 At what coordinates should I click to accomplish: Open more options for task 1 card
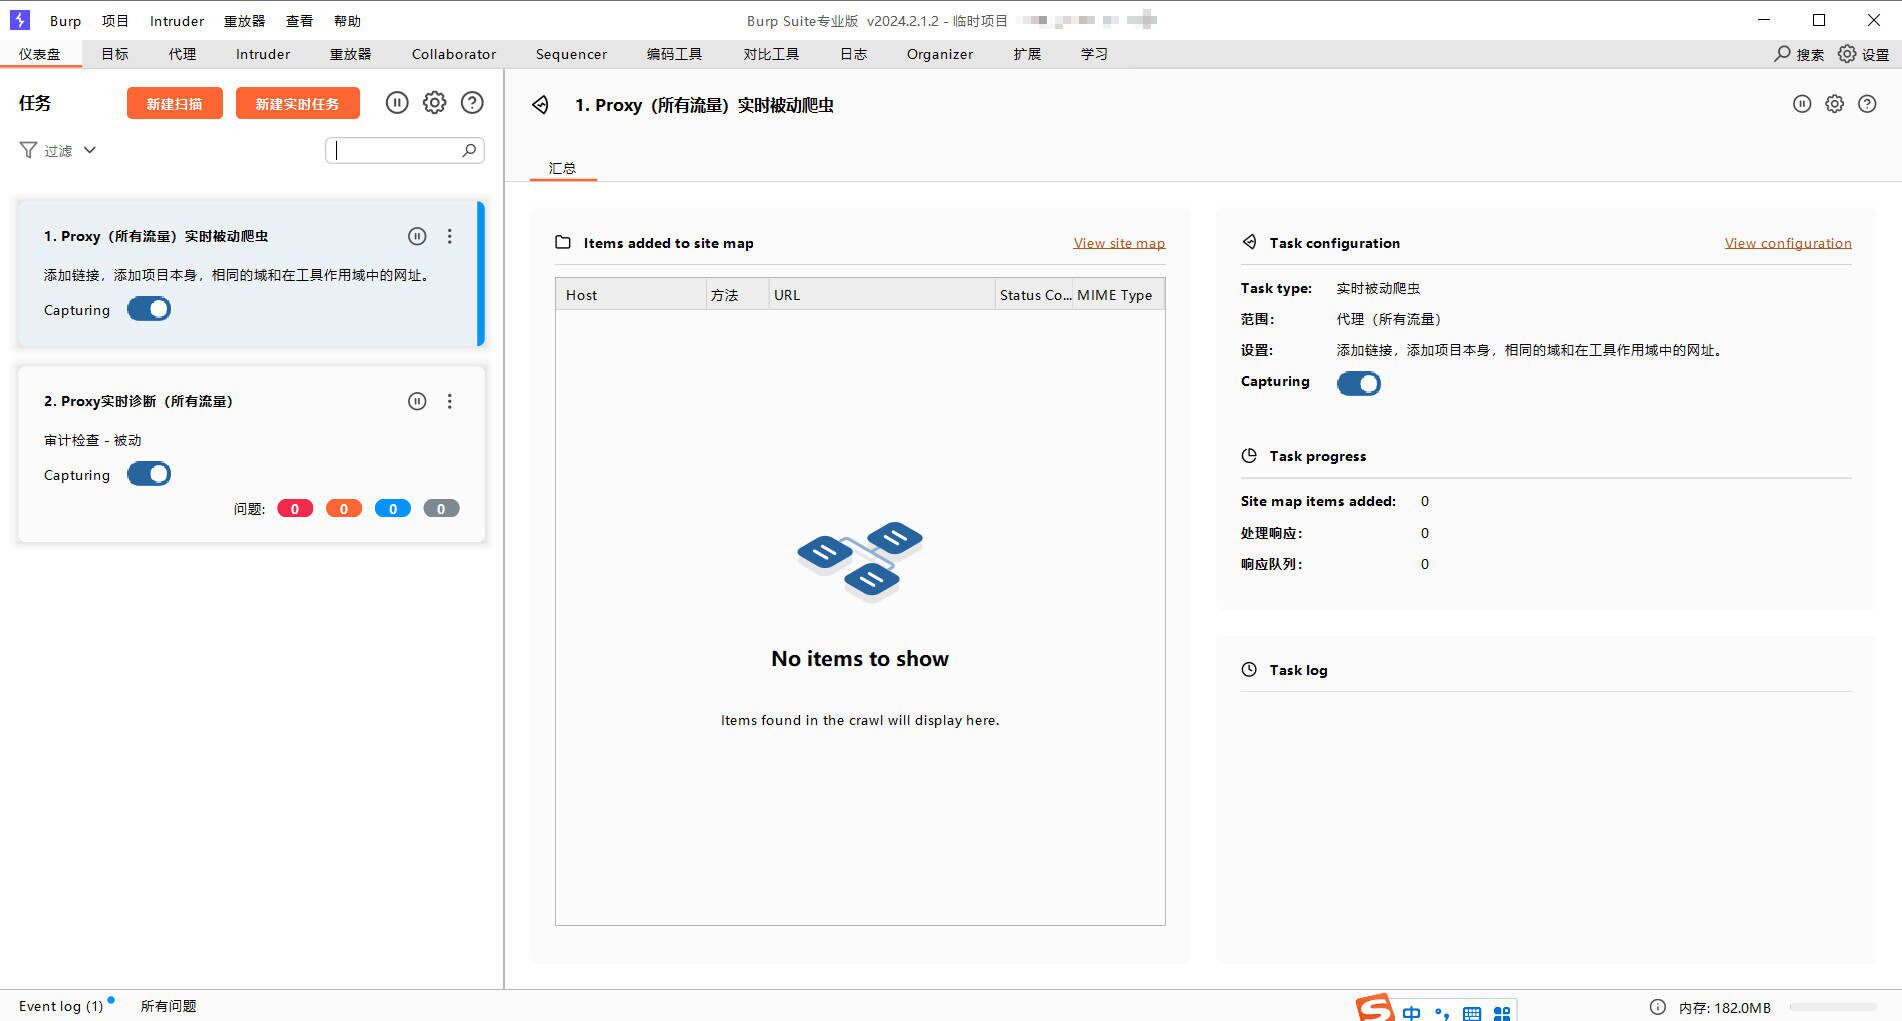click(450, 236)
